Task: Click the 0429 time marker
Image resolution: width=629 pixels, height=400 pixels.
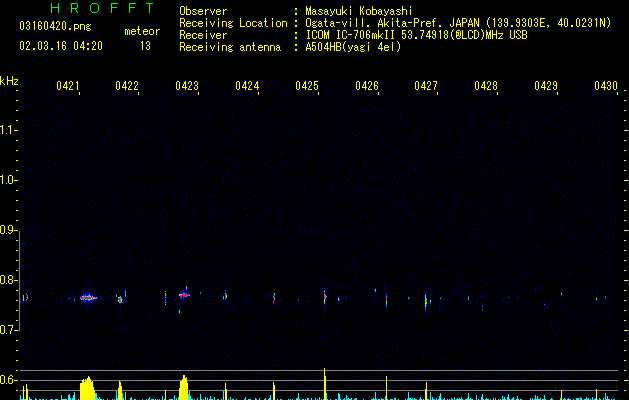Action: [546, 86]
